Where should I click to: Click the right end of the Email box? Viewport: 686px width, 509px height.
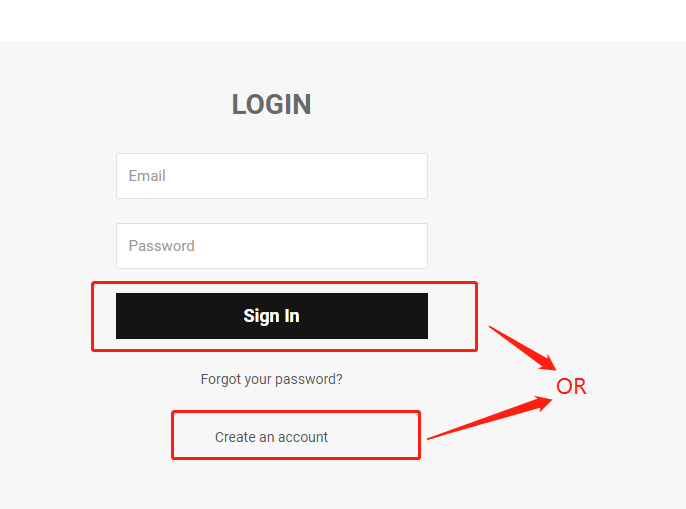418,176
